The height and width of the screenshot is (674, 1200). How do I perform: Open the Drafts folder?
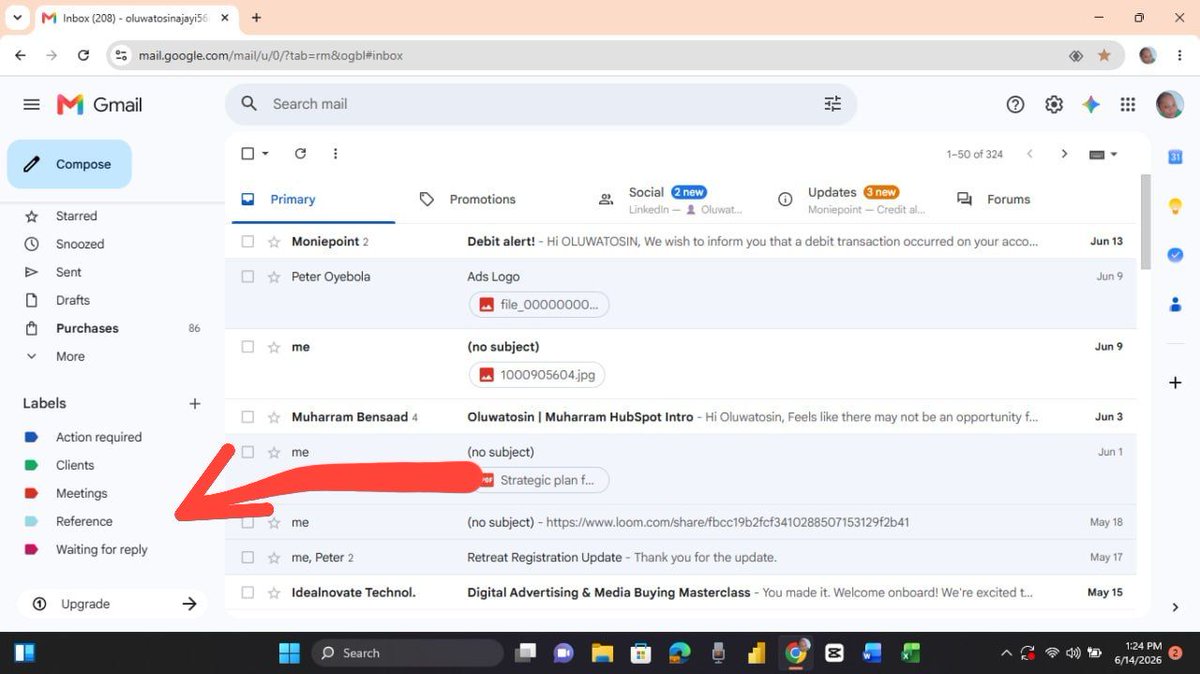pos(73,300)
